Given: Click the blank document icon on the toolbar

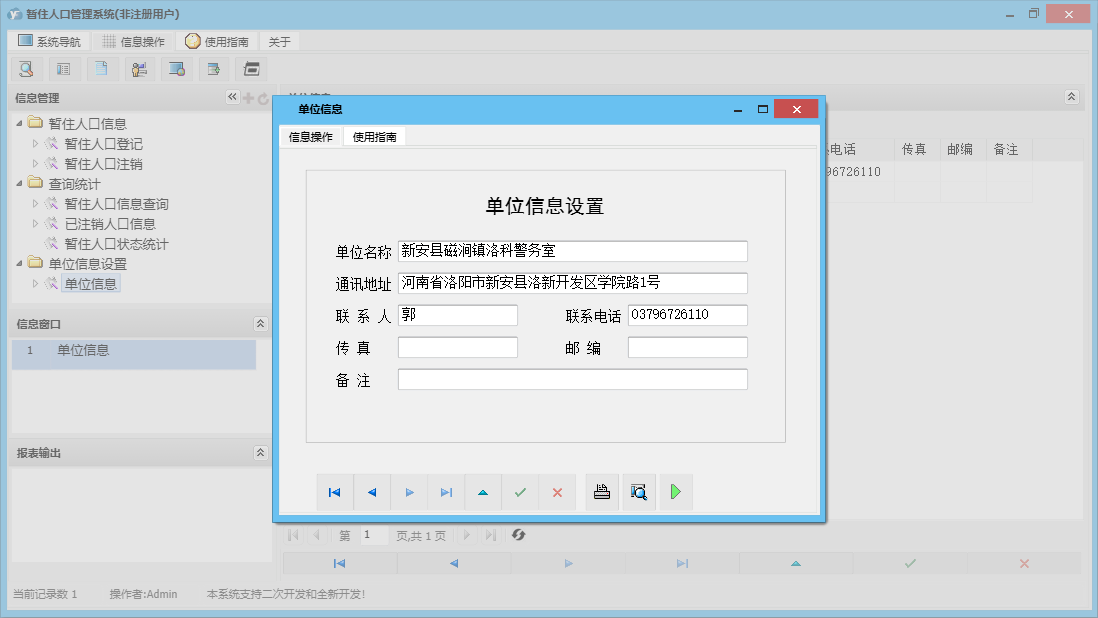Looking at the screenshot, I should pos(100,68).
